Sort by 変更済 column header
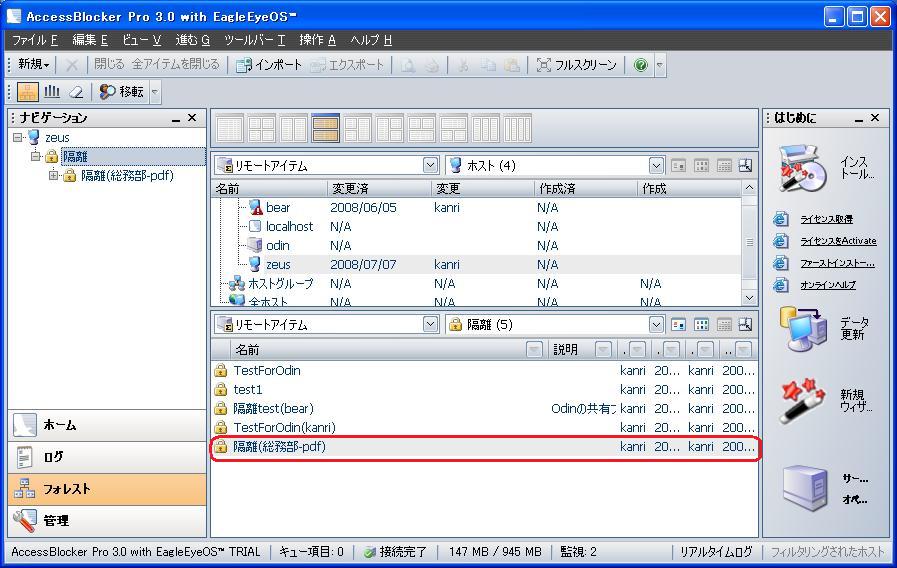The width and height of the screenshot is (897, 568). [x=378, y=189]
